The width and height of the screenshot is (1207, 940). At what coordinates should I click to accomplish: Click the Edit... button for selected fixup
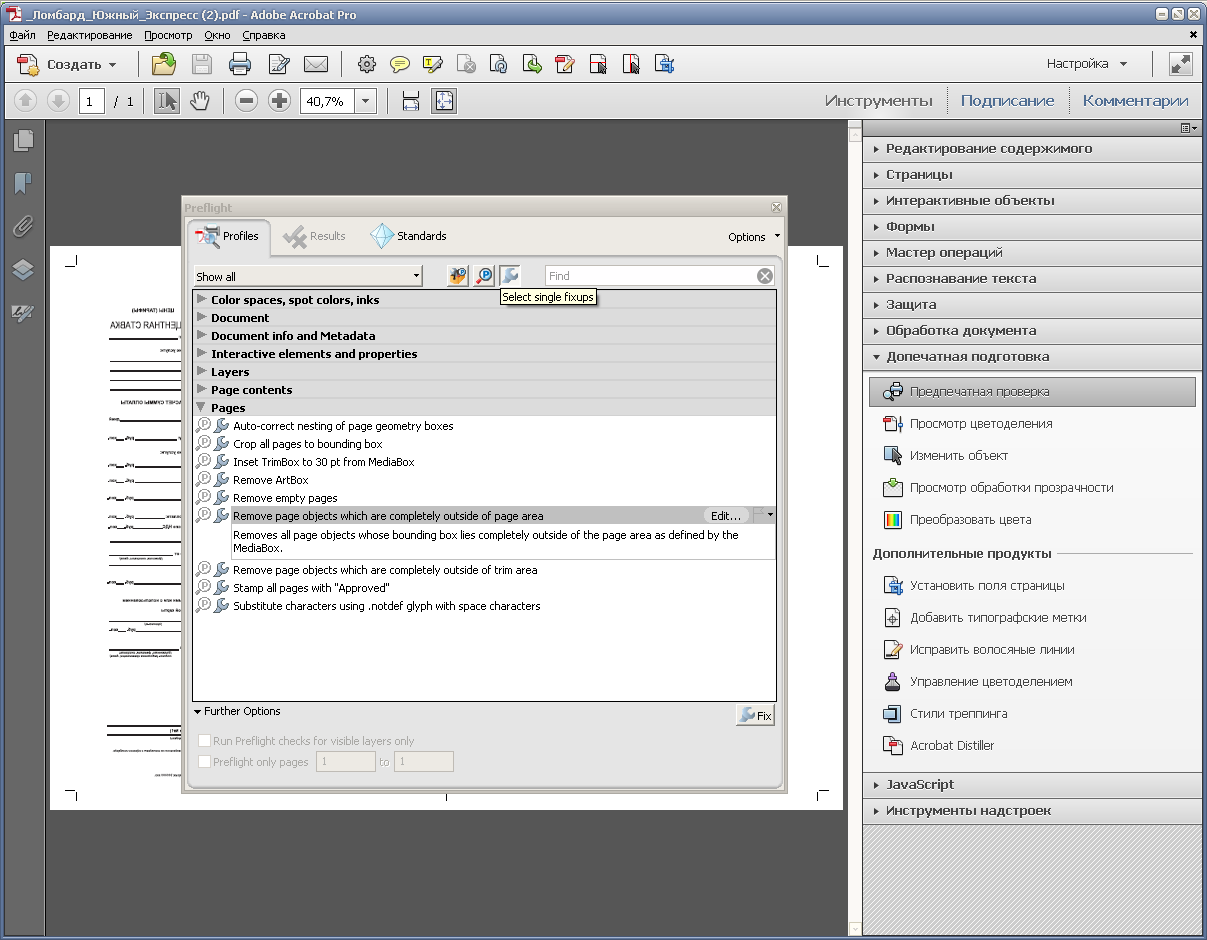(x=726, y=516)
